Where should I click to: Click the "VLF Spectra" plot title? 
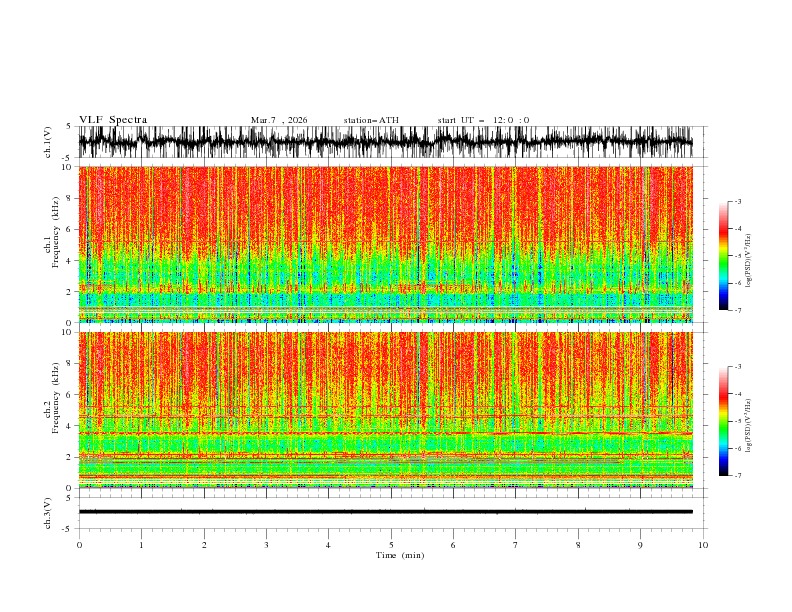pyautogui.click(x=113, y=120)
